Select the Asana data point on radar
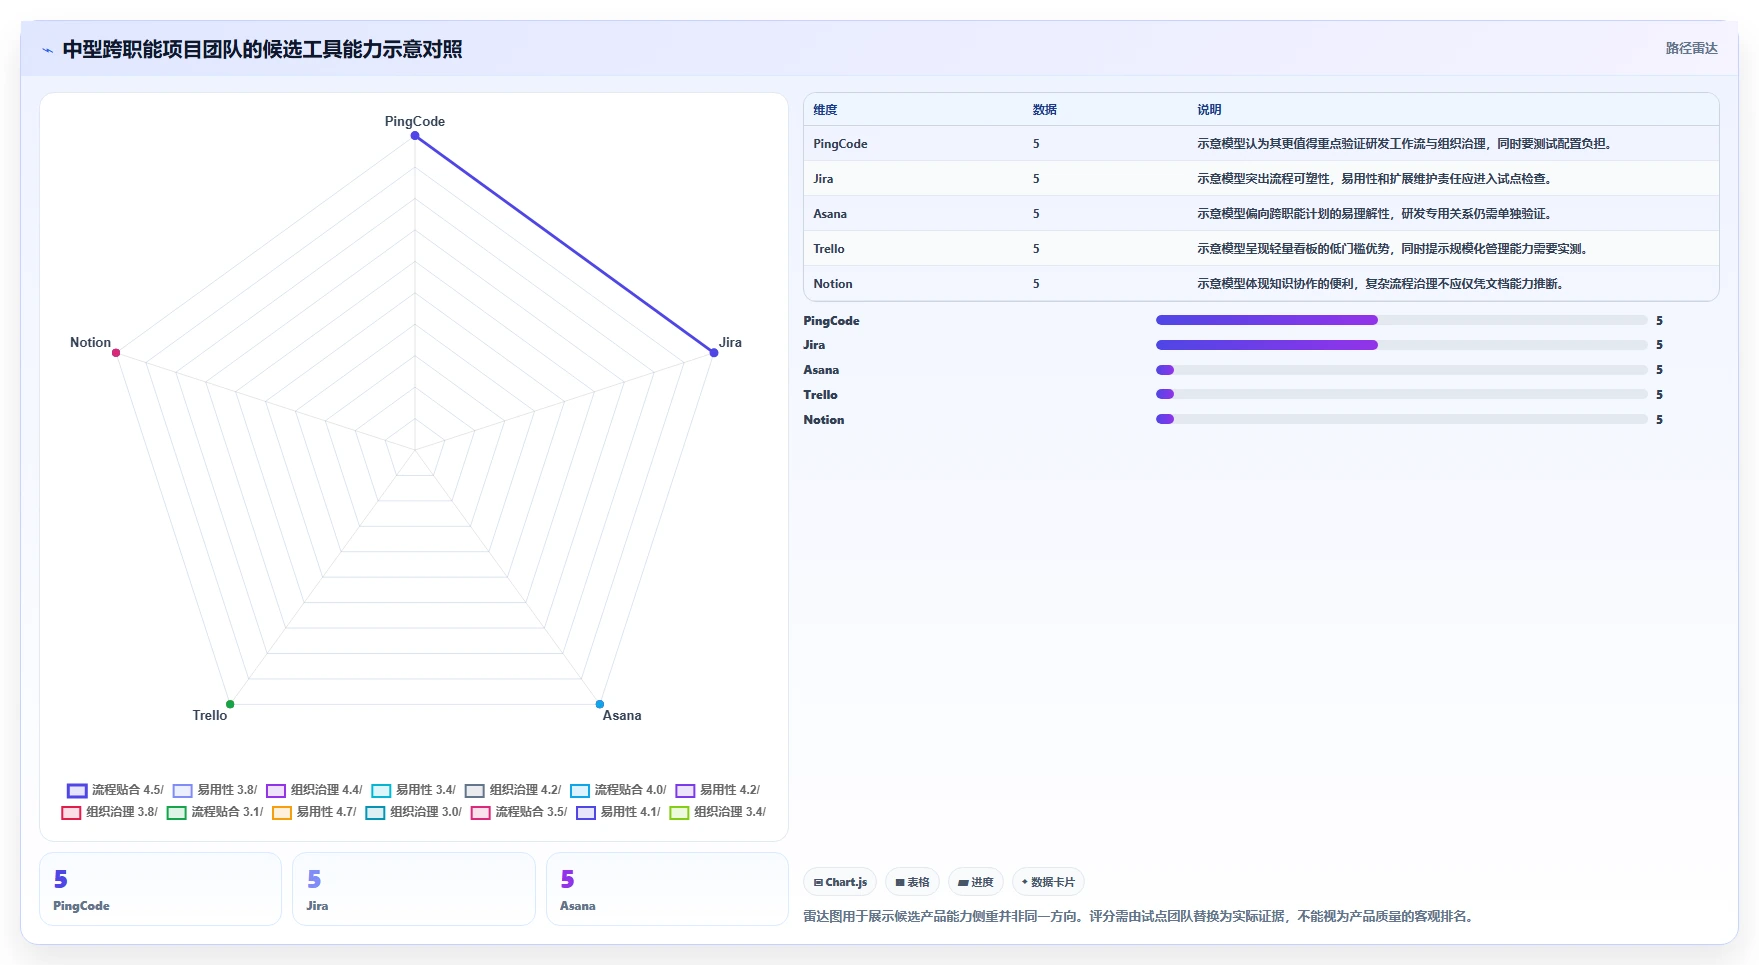Viewport: 1759px width, 965px height. click(x=600, y=704)
